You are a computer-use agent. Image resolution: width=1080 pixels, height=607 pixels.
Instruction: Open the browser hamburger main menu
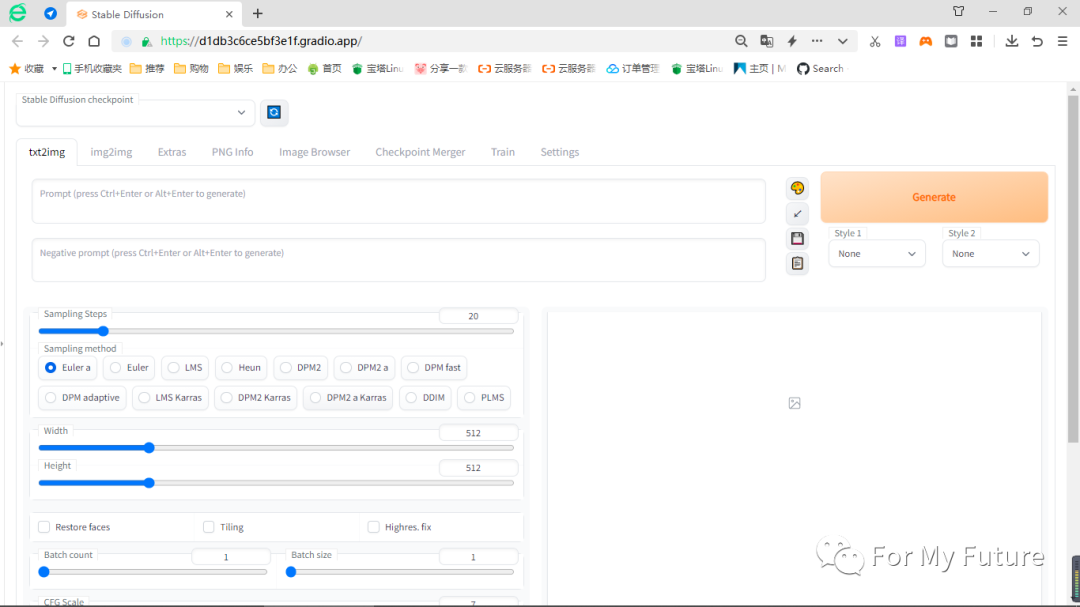1063,41
